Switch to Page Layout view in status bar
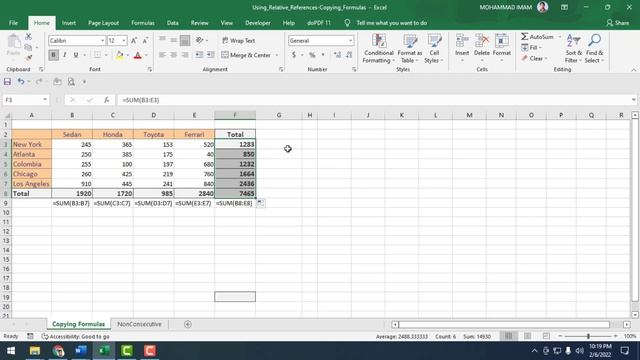The image size is (640, 360). [527, 336]
